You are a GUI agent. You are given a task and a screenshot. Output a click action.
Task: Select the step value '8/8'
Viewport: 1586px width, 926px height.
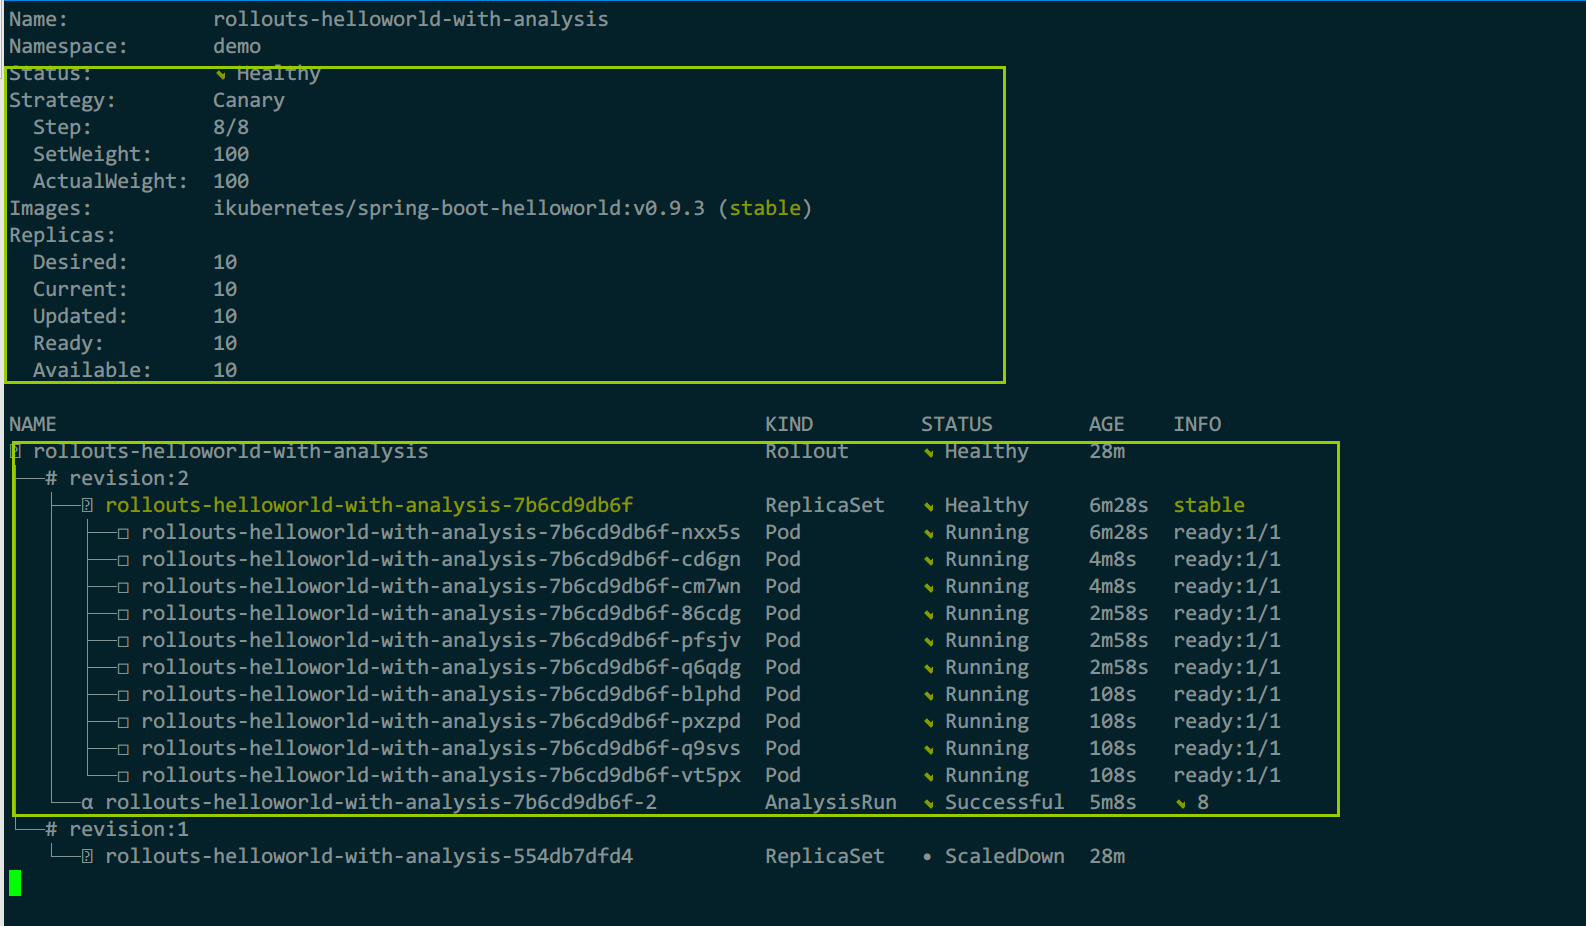[231, 127]
